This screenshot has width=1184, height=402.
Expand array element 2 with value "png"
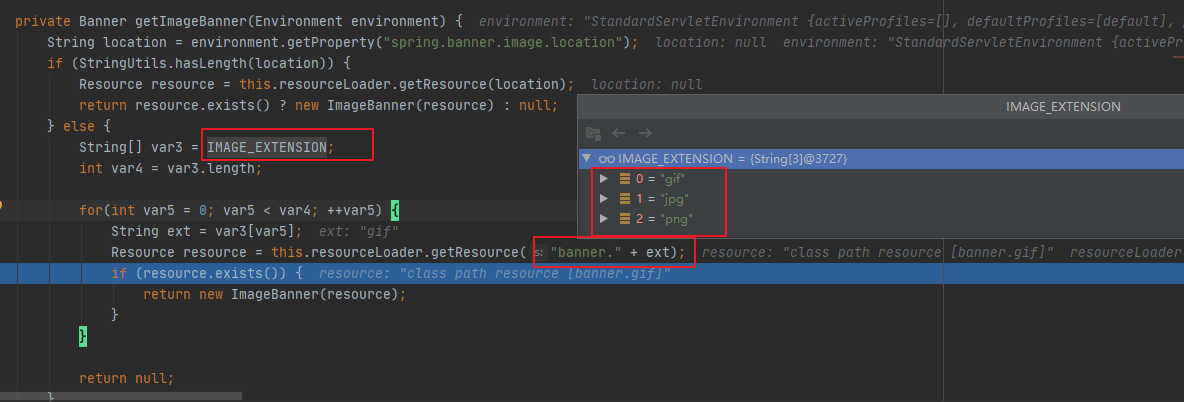click(x=603, y=219)
